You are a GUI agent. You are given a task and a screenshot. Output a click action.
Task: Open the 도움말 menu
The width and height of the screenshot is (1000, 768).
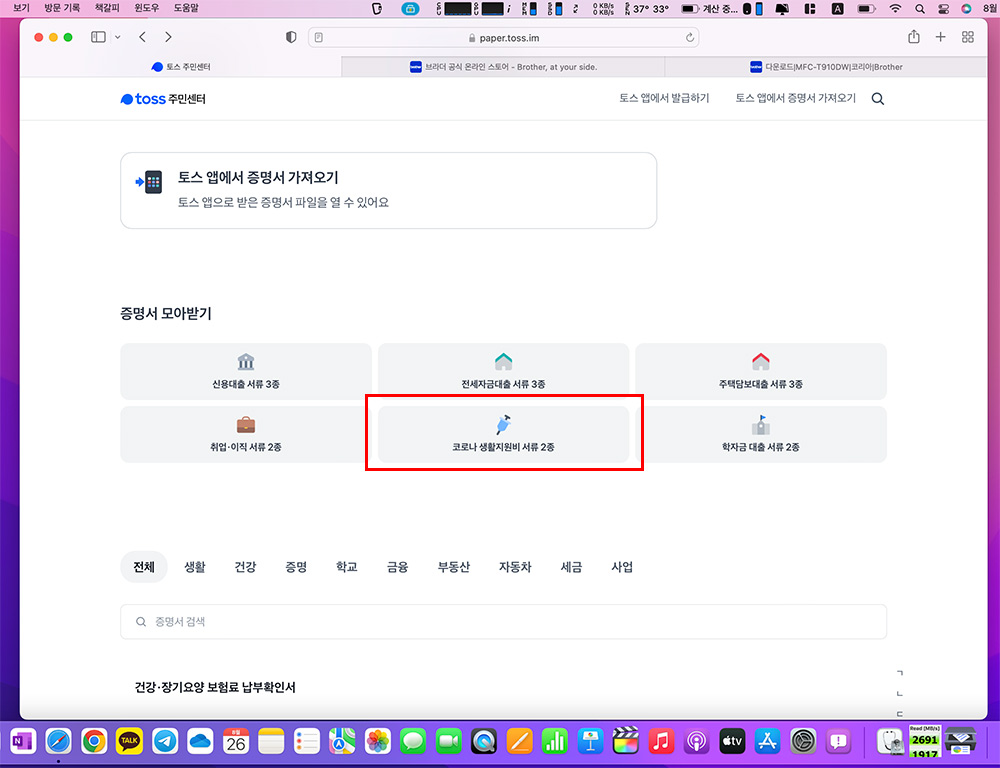[186, 8]
